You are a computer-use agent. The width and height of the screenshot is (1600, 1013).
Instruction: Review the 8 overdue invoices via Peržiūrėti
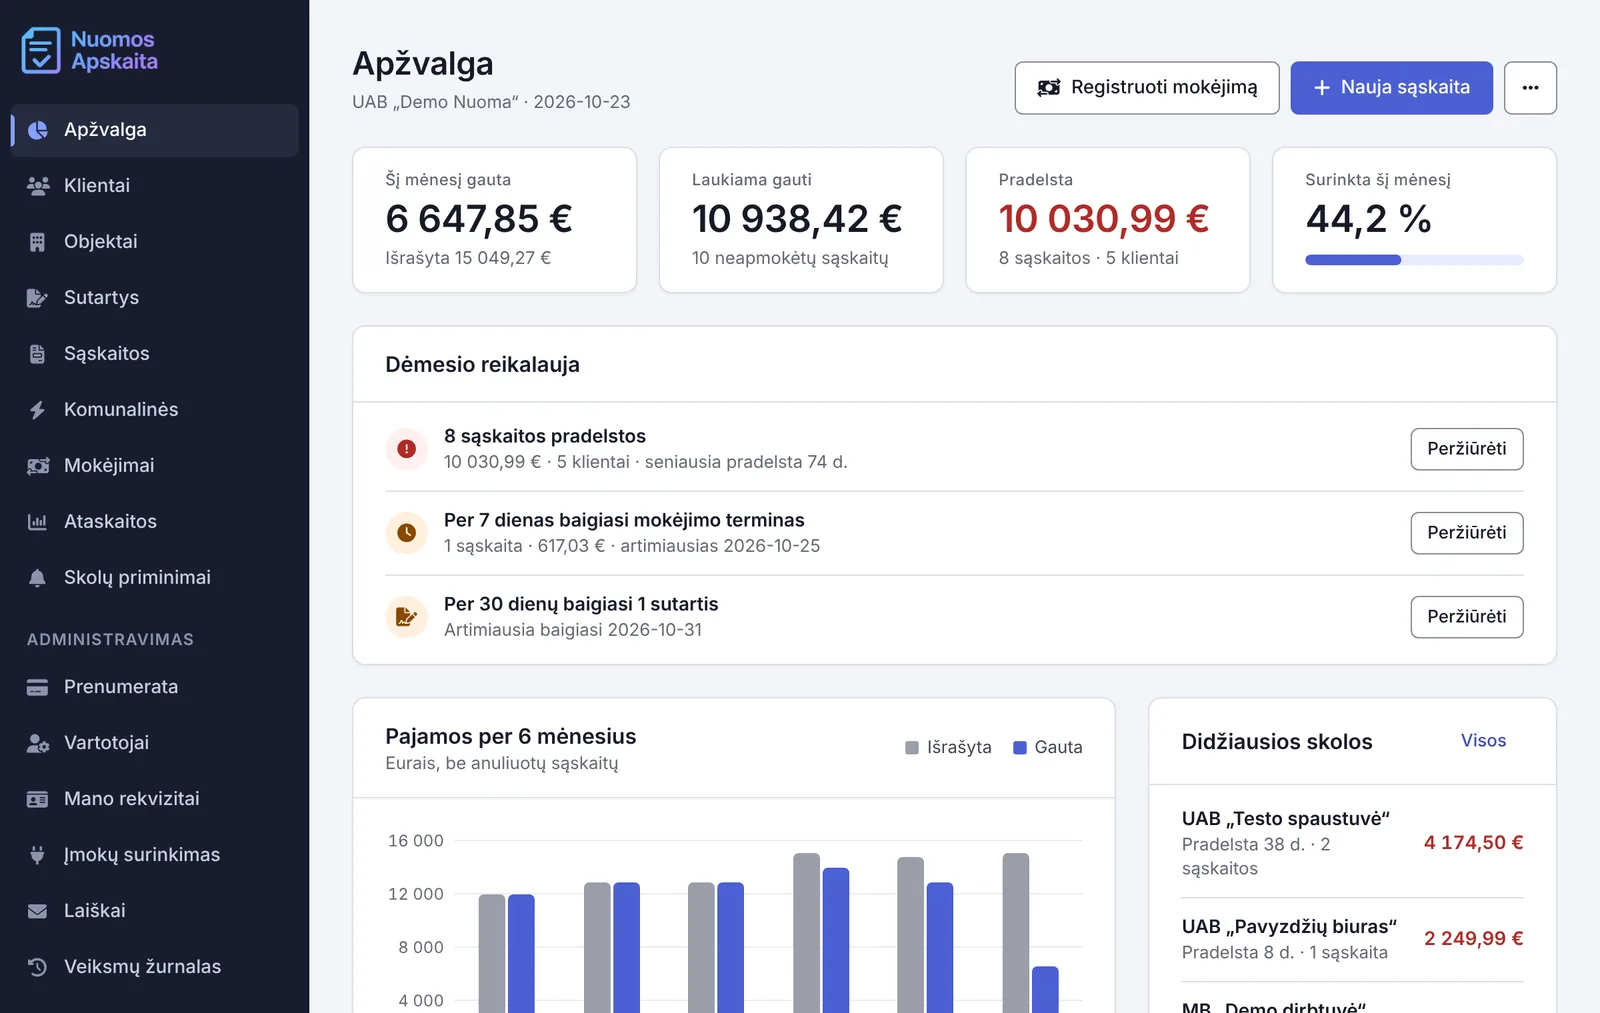click(x=1467, y=449)
